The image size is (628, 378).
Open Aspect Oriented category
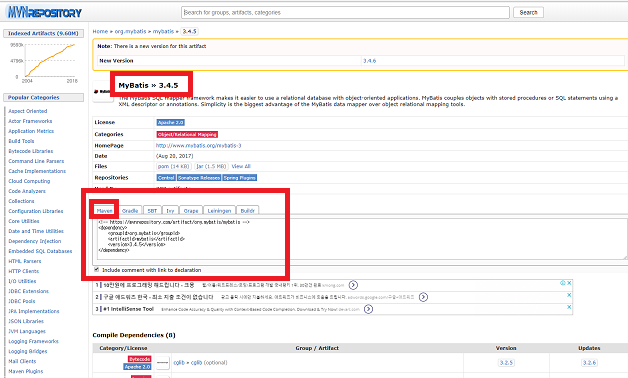28,111
